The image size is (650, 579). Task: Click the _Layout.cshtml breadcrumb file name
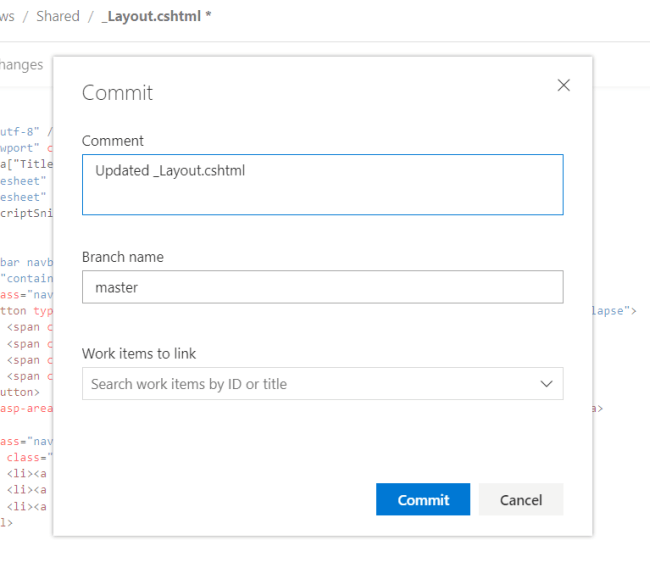tap(155, 17)
